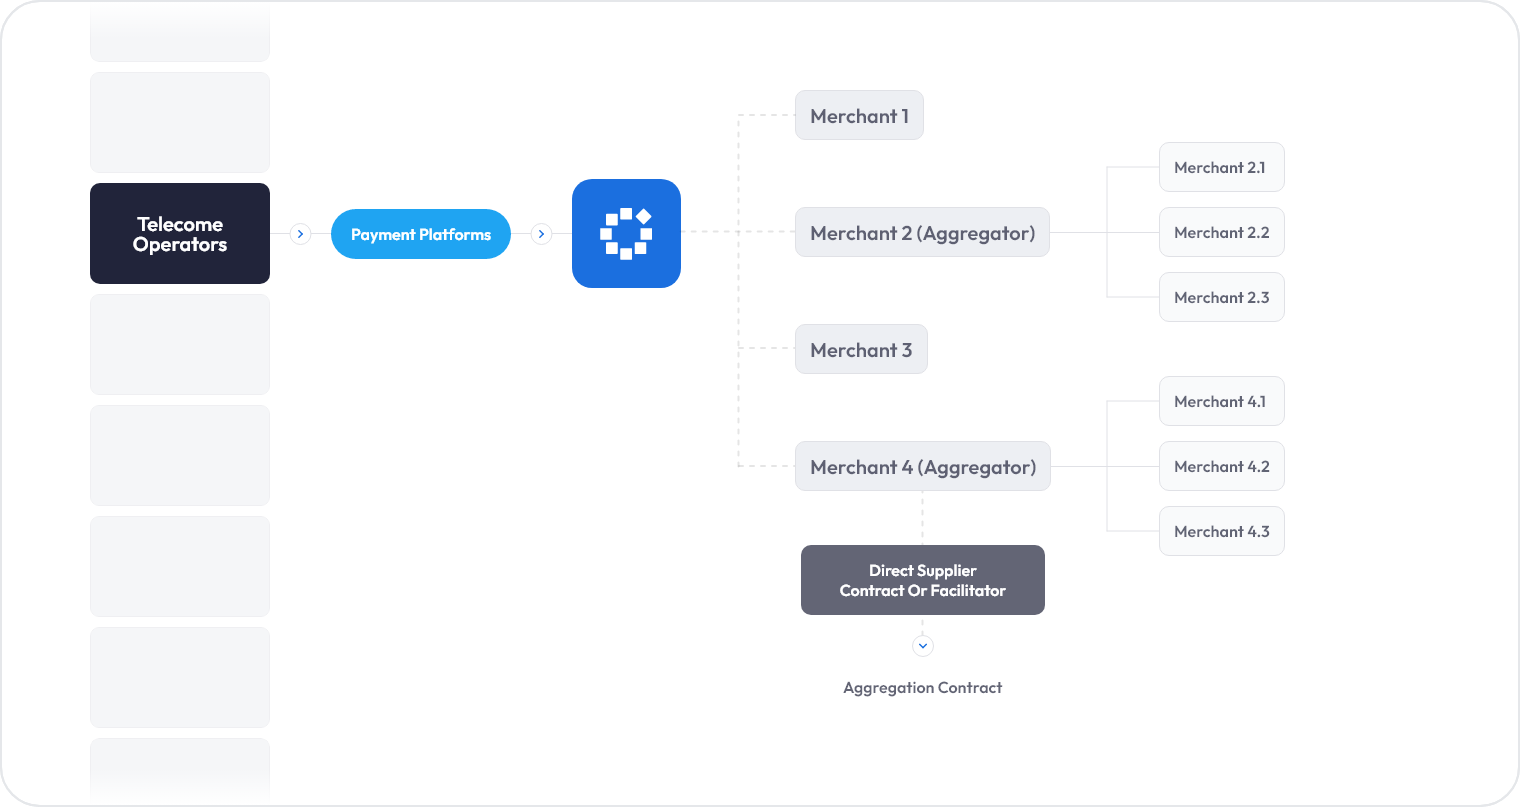1520x807 pixels.
Task: Select the Merchant 4.1 sub-node
Action: coord(1221,402)
